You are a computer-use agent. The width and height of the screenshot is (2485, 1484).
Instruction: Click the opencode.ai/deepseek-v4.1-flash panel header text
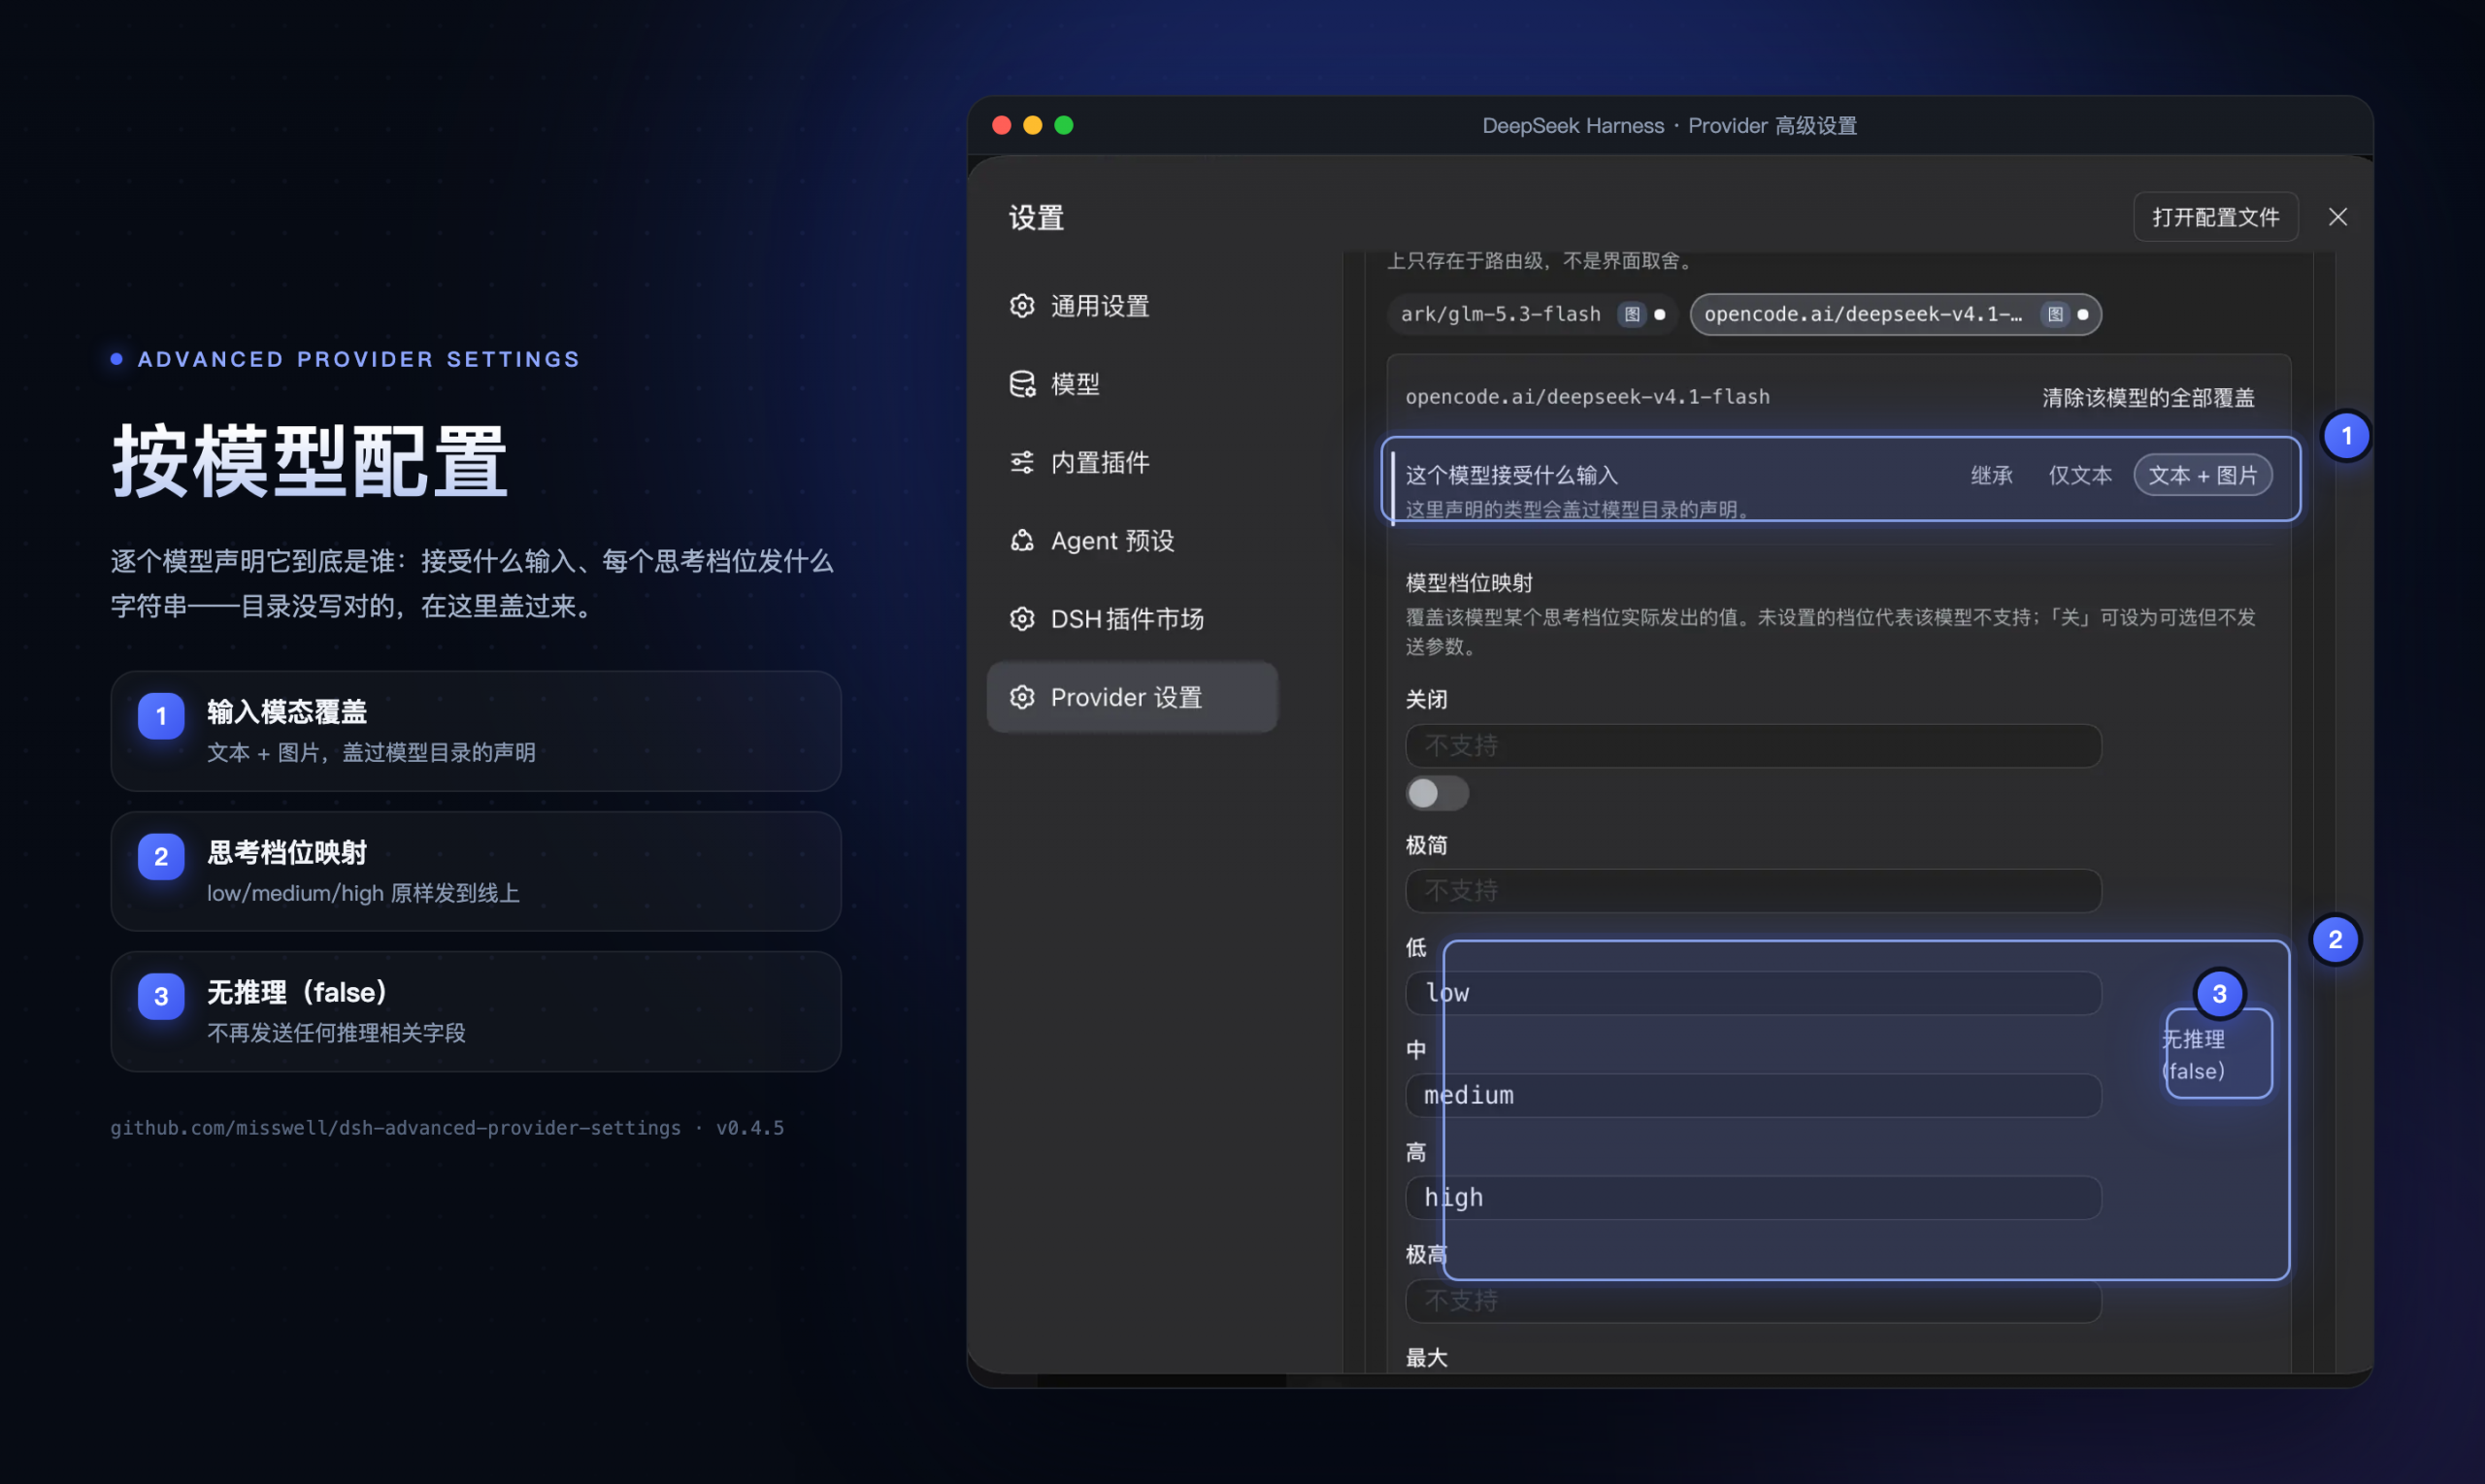tap(1587, 397)
